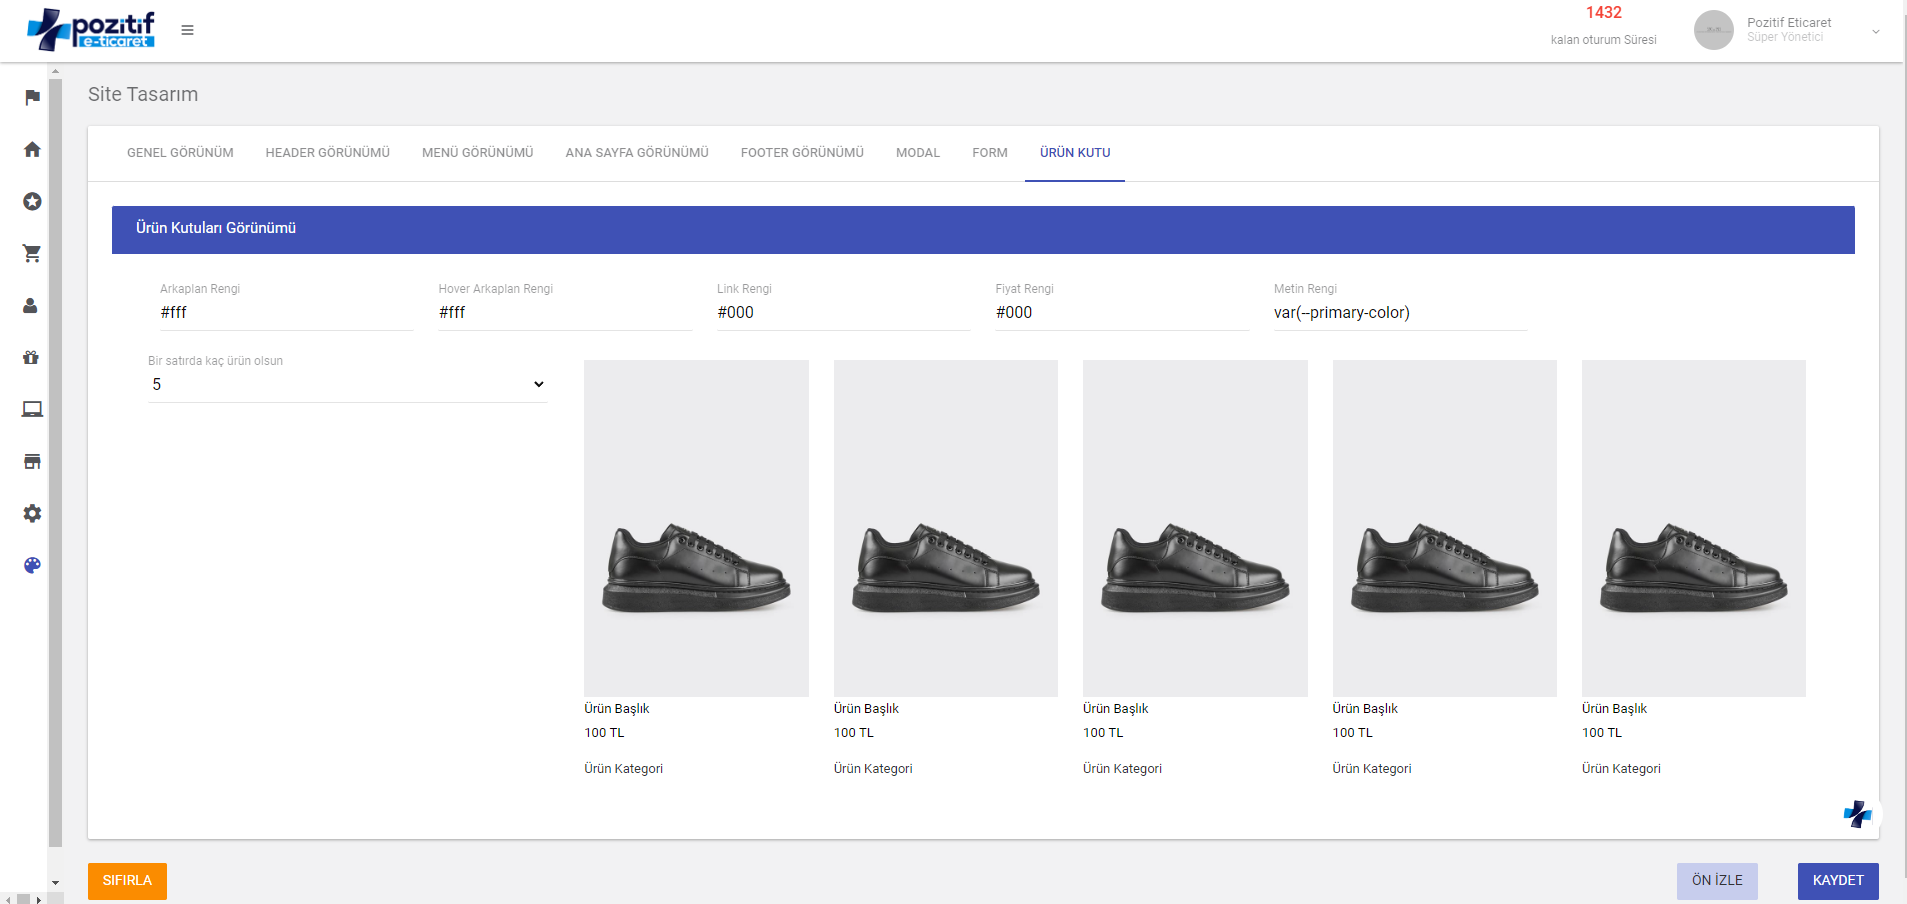The image size is (1907, 904).
Task: Open the gift box sidebar icon
Action: coord(31,357)
